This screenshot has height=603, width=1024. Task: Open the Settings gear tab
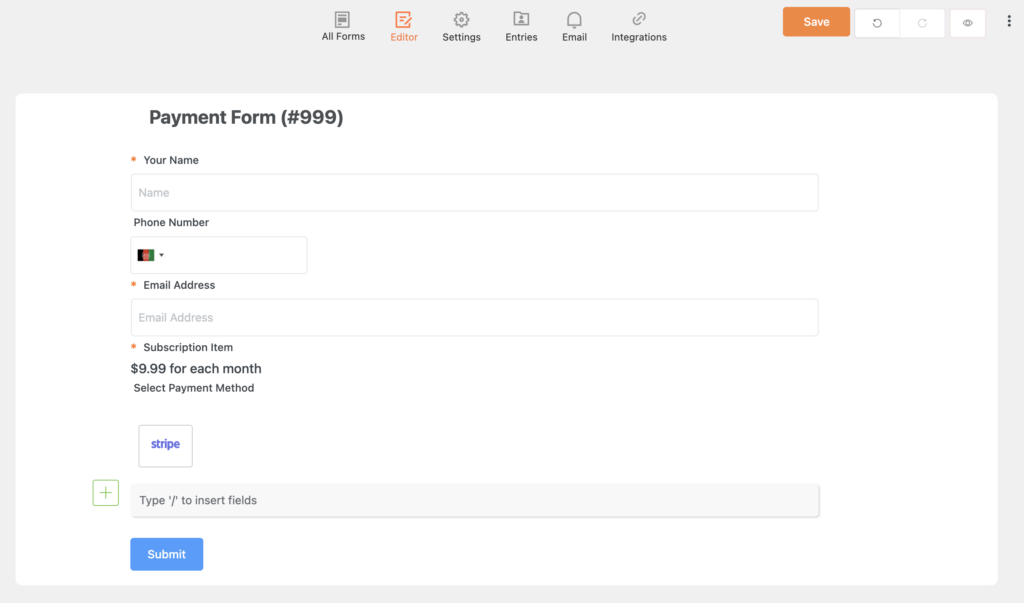(461, 27)
